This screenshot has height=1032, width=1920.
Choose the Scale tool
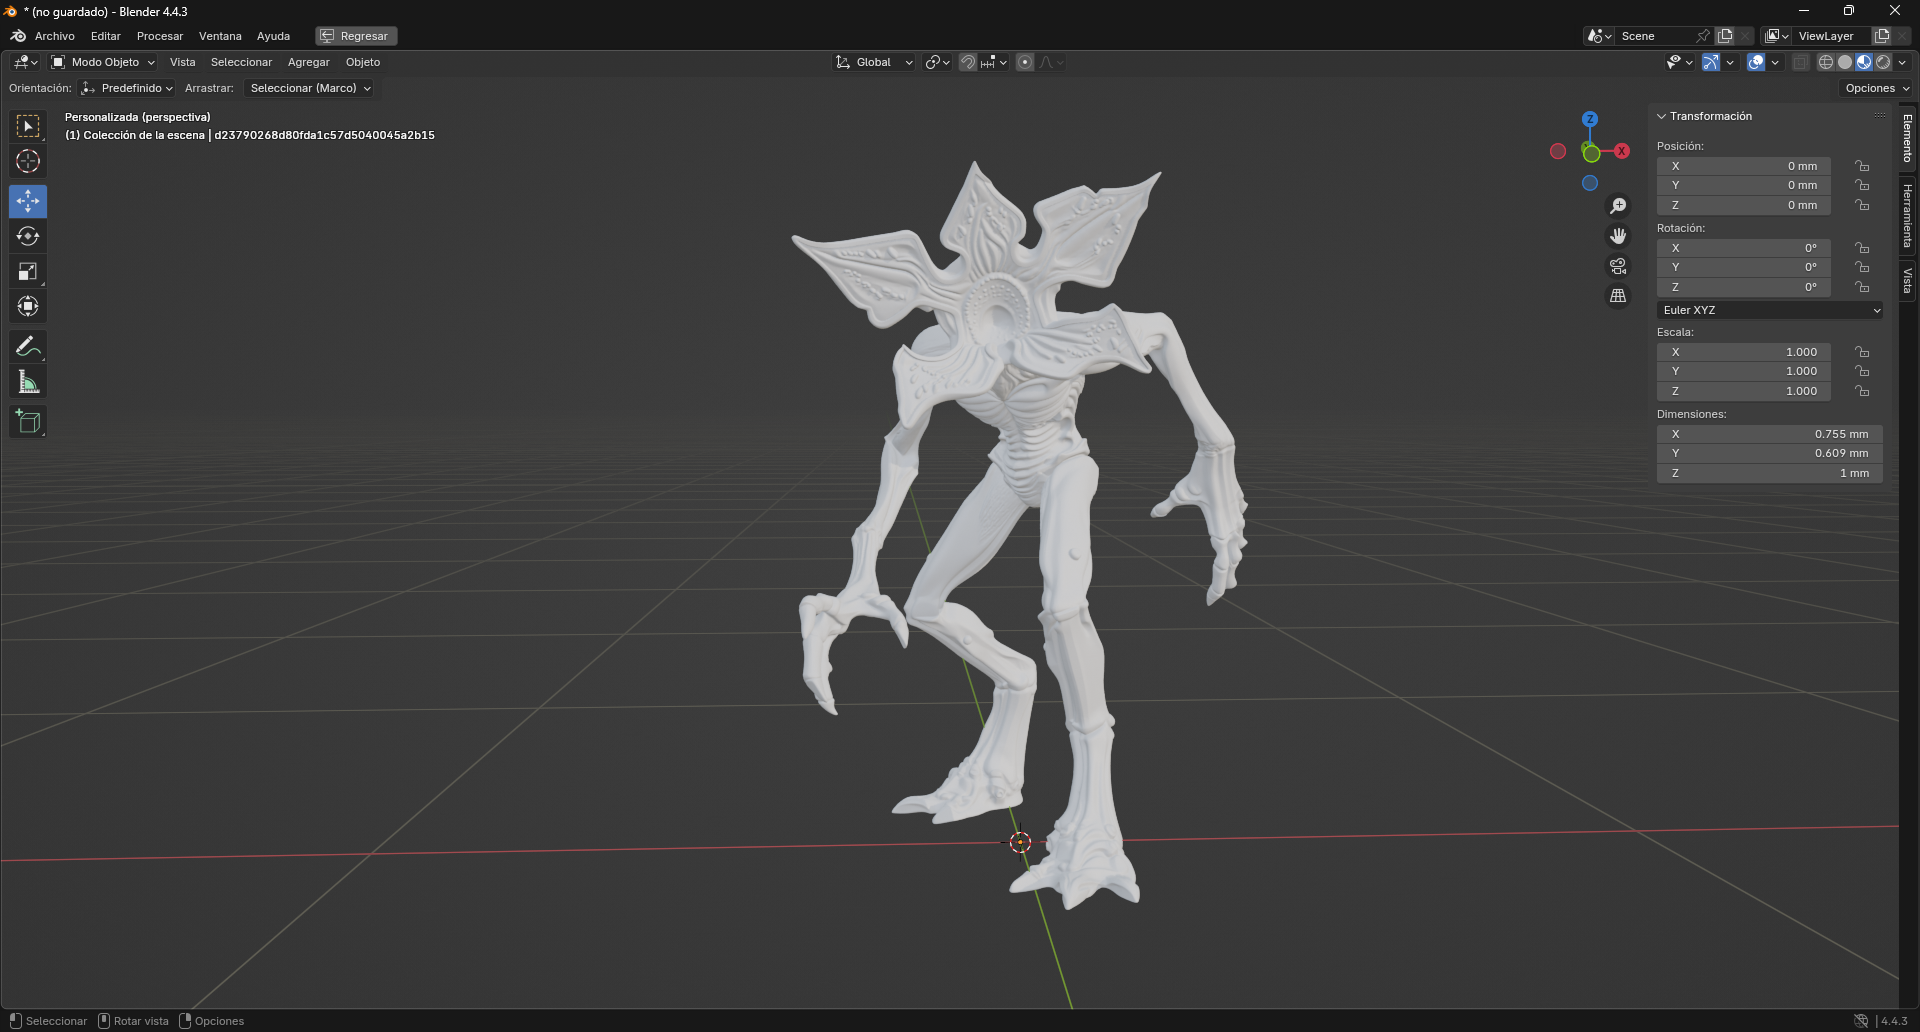(28, 272)
